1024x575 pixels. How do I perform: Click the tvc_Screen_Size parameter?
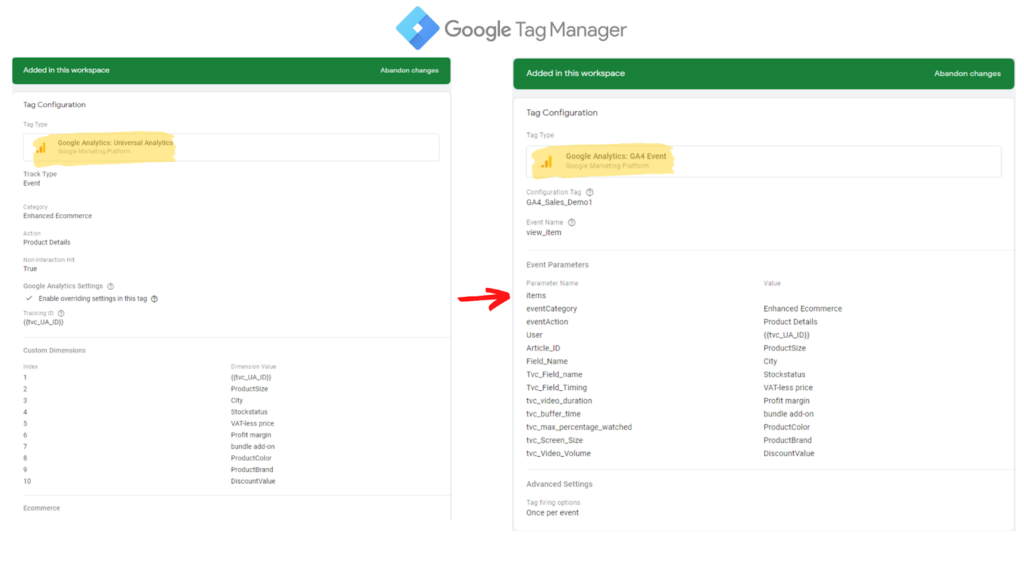(x=554, y=440)
